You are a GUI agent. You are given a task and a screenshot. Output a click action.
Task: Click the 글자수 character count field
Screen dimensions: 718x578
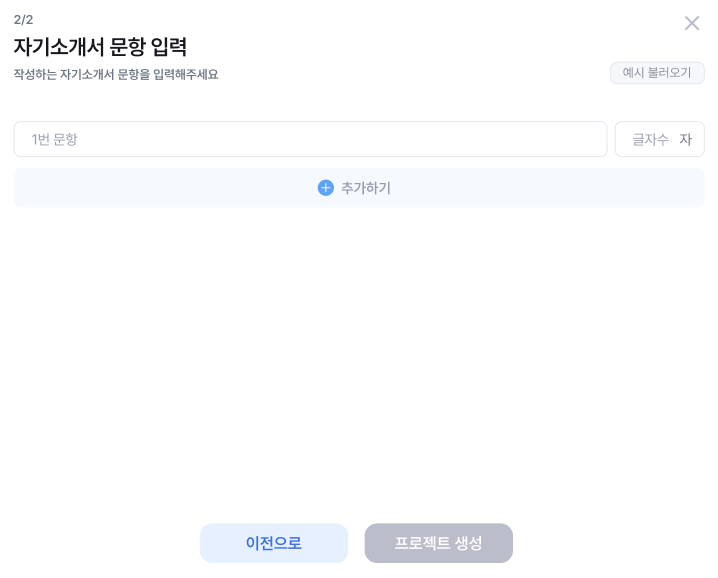pos(650,139)
